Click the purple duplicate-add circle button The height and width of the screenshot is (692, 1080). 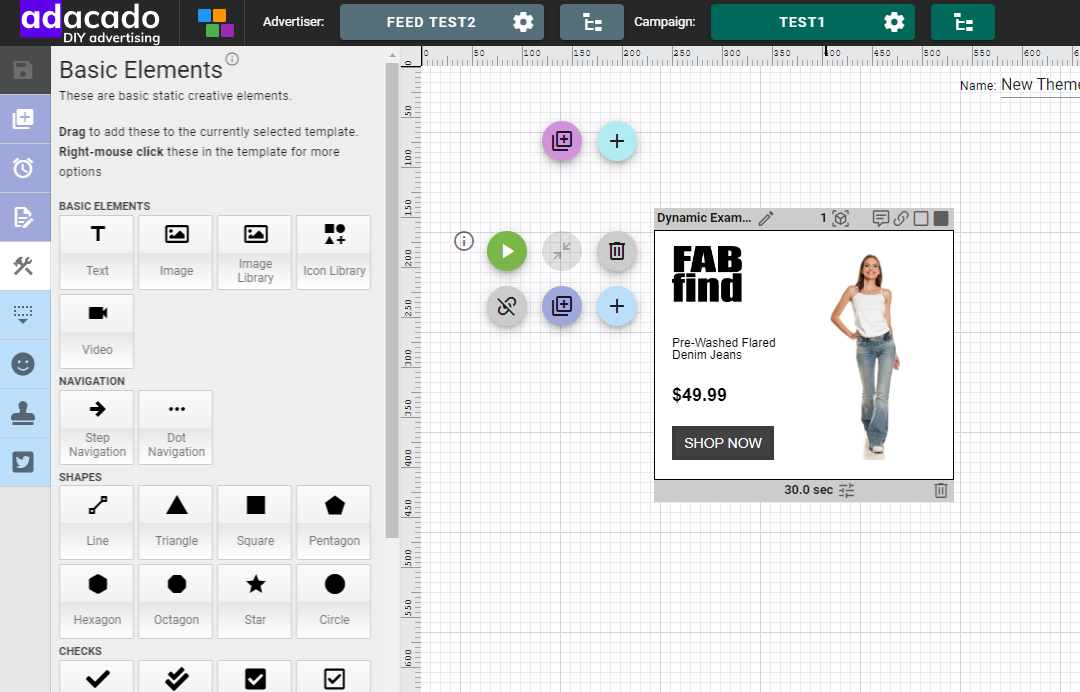pos(562,141)
